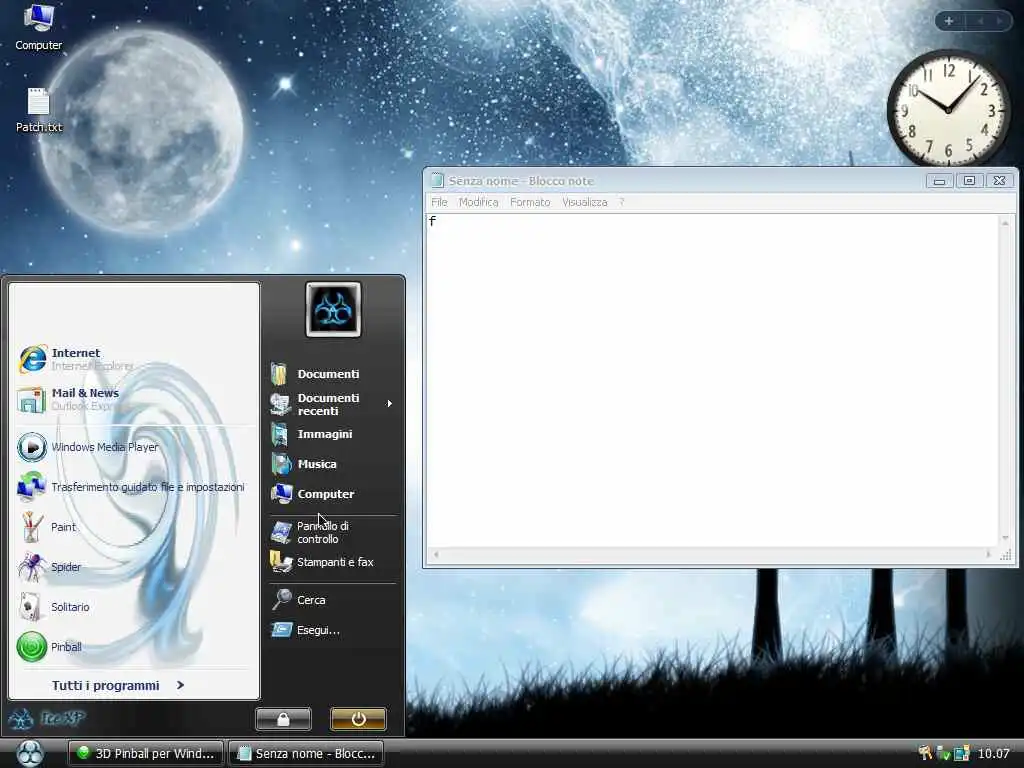Open the ? help menu in Blocco note

pos(622,202)
